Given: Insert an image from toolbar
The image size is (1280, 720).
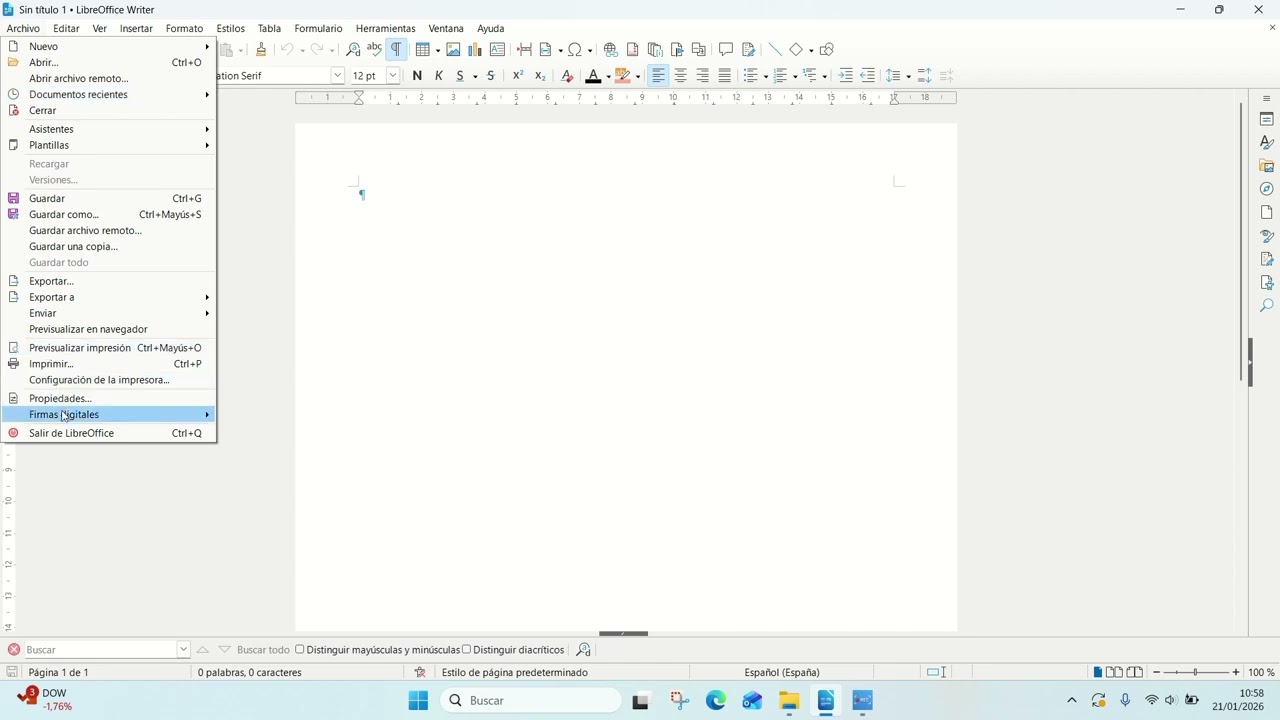Looking at the screenshot, I should [x=453, y=49].
